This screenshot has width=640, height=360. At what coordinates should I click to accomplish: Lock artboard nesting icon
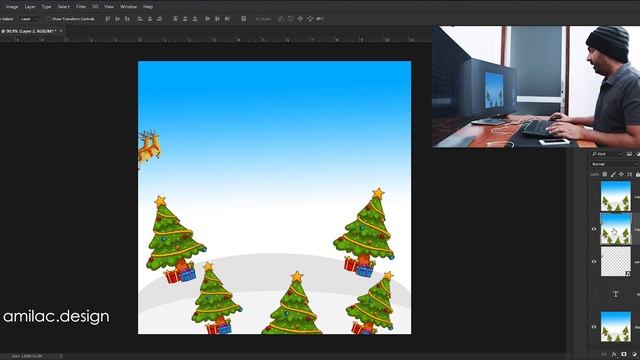(629, 174)
